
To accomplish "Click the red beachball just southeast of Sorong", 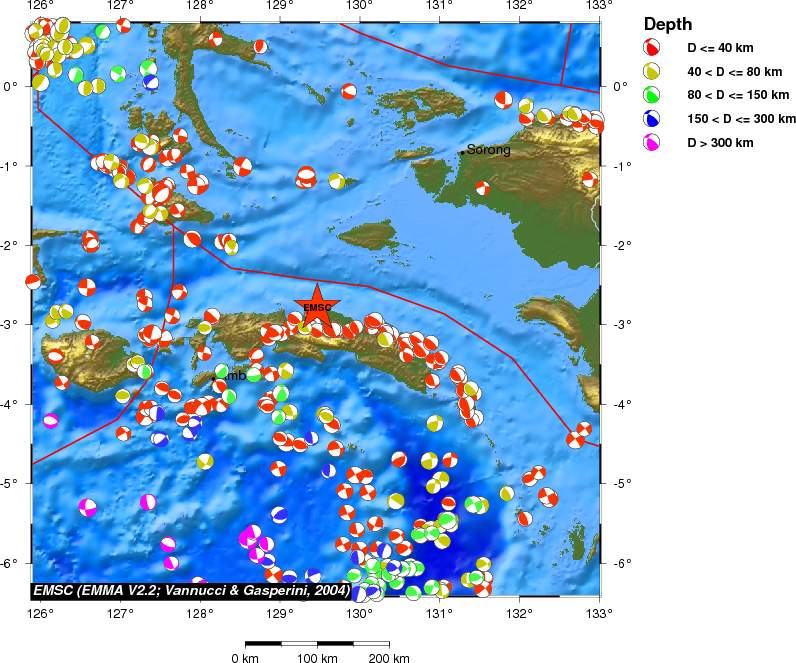I will (x=483, y=188).
